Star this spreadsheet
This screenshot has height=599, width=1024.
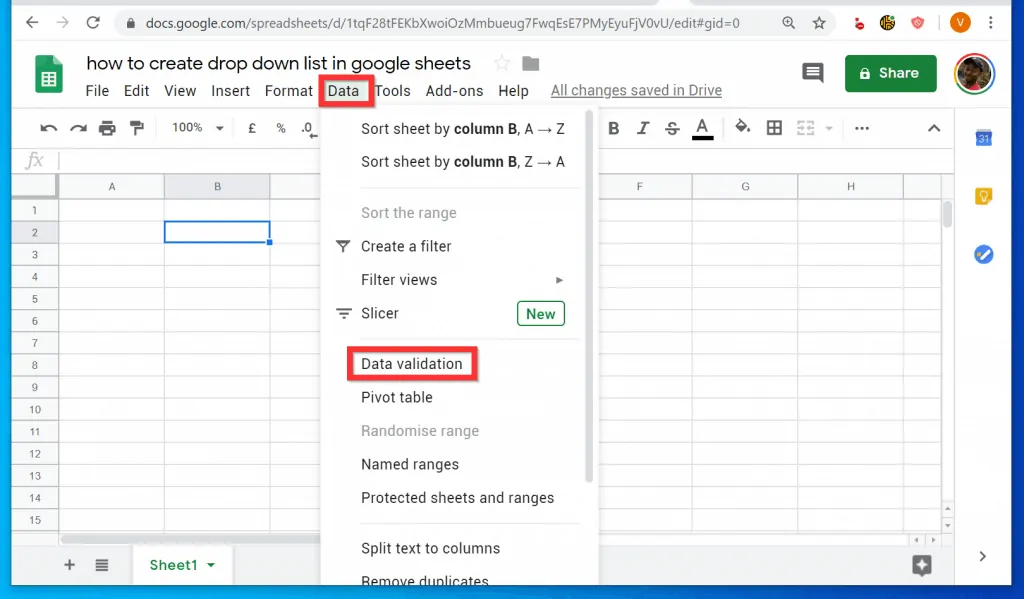(502, 62)
